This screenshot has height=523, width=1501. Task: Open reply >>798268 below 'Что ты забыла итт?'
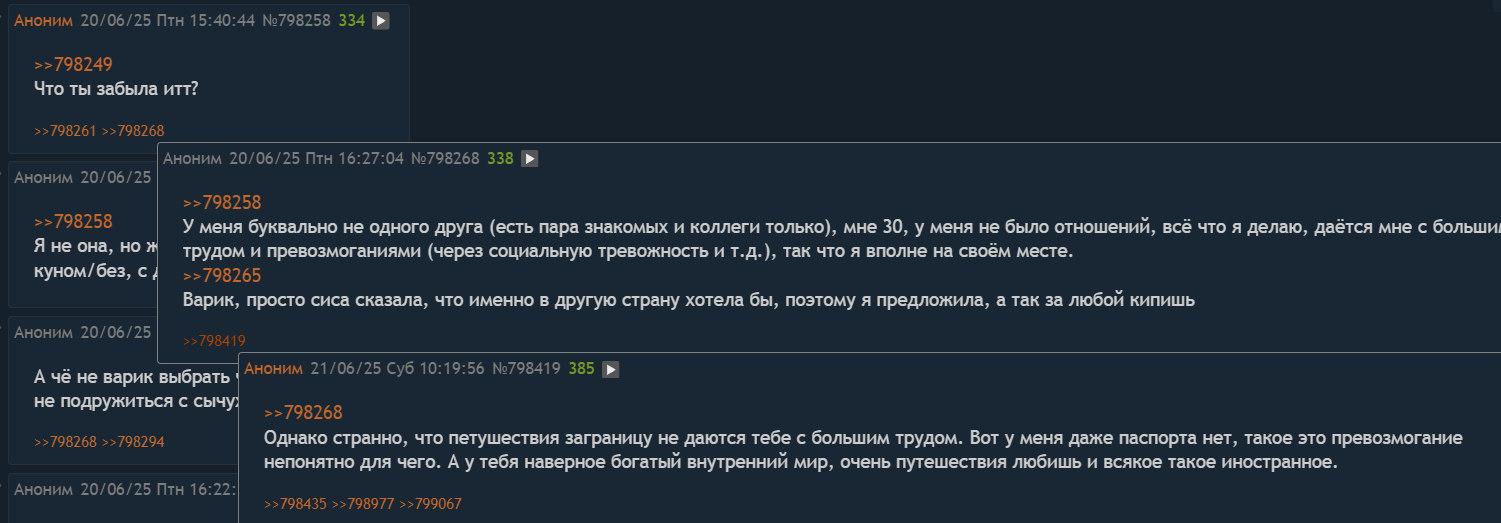133,131
